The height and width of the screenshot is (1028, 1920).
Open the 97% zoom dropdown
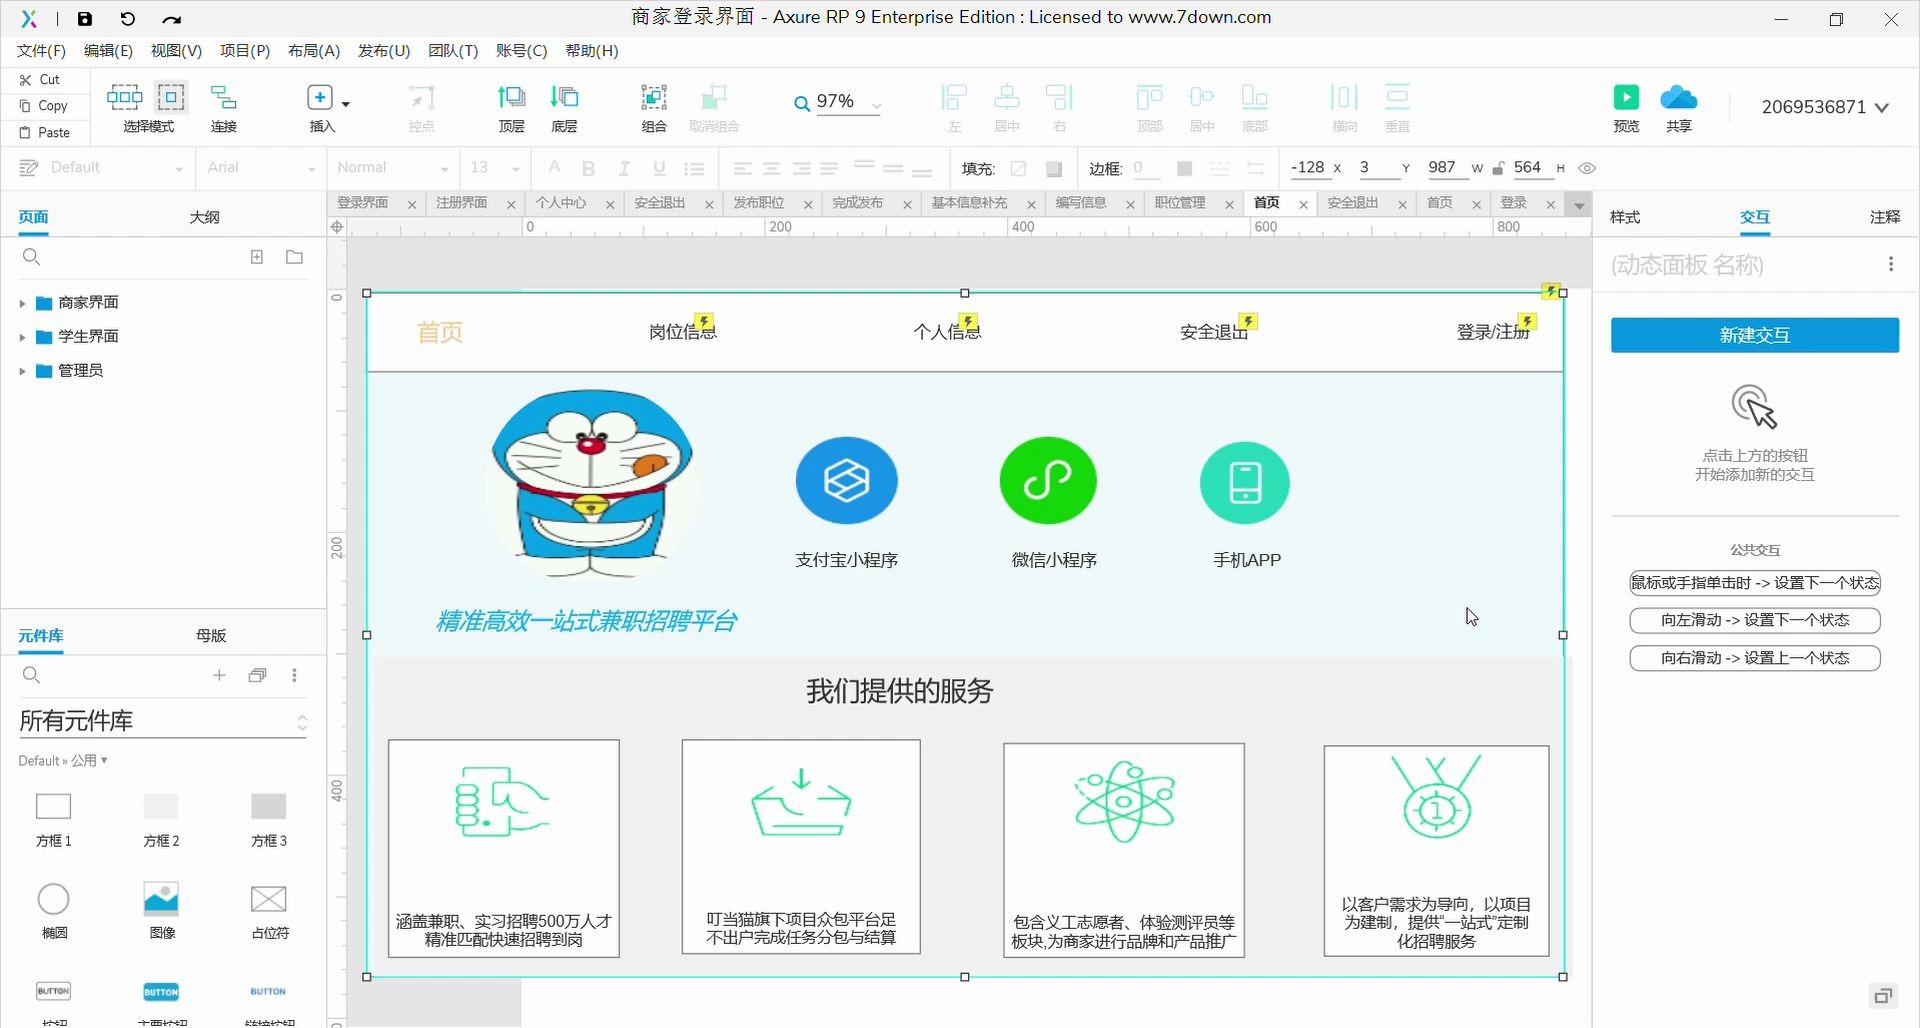point(877,104)
